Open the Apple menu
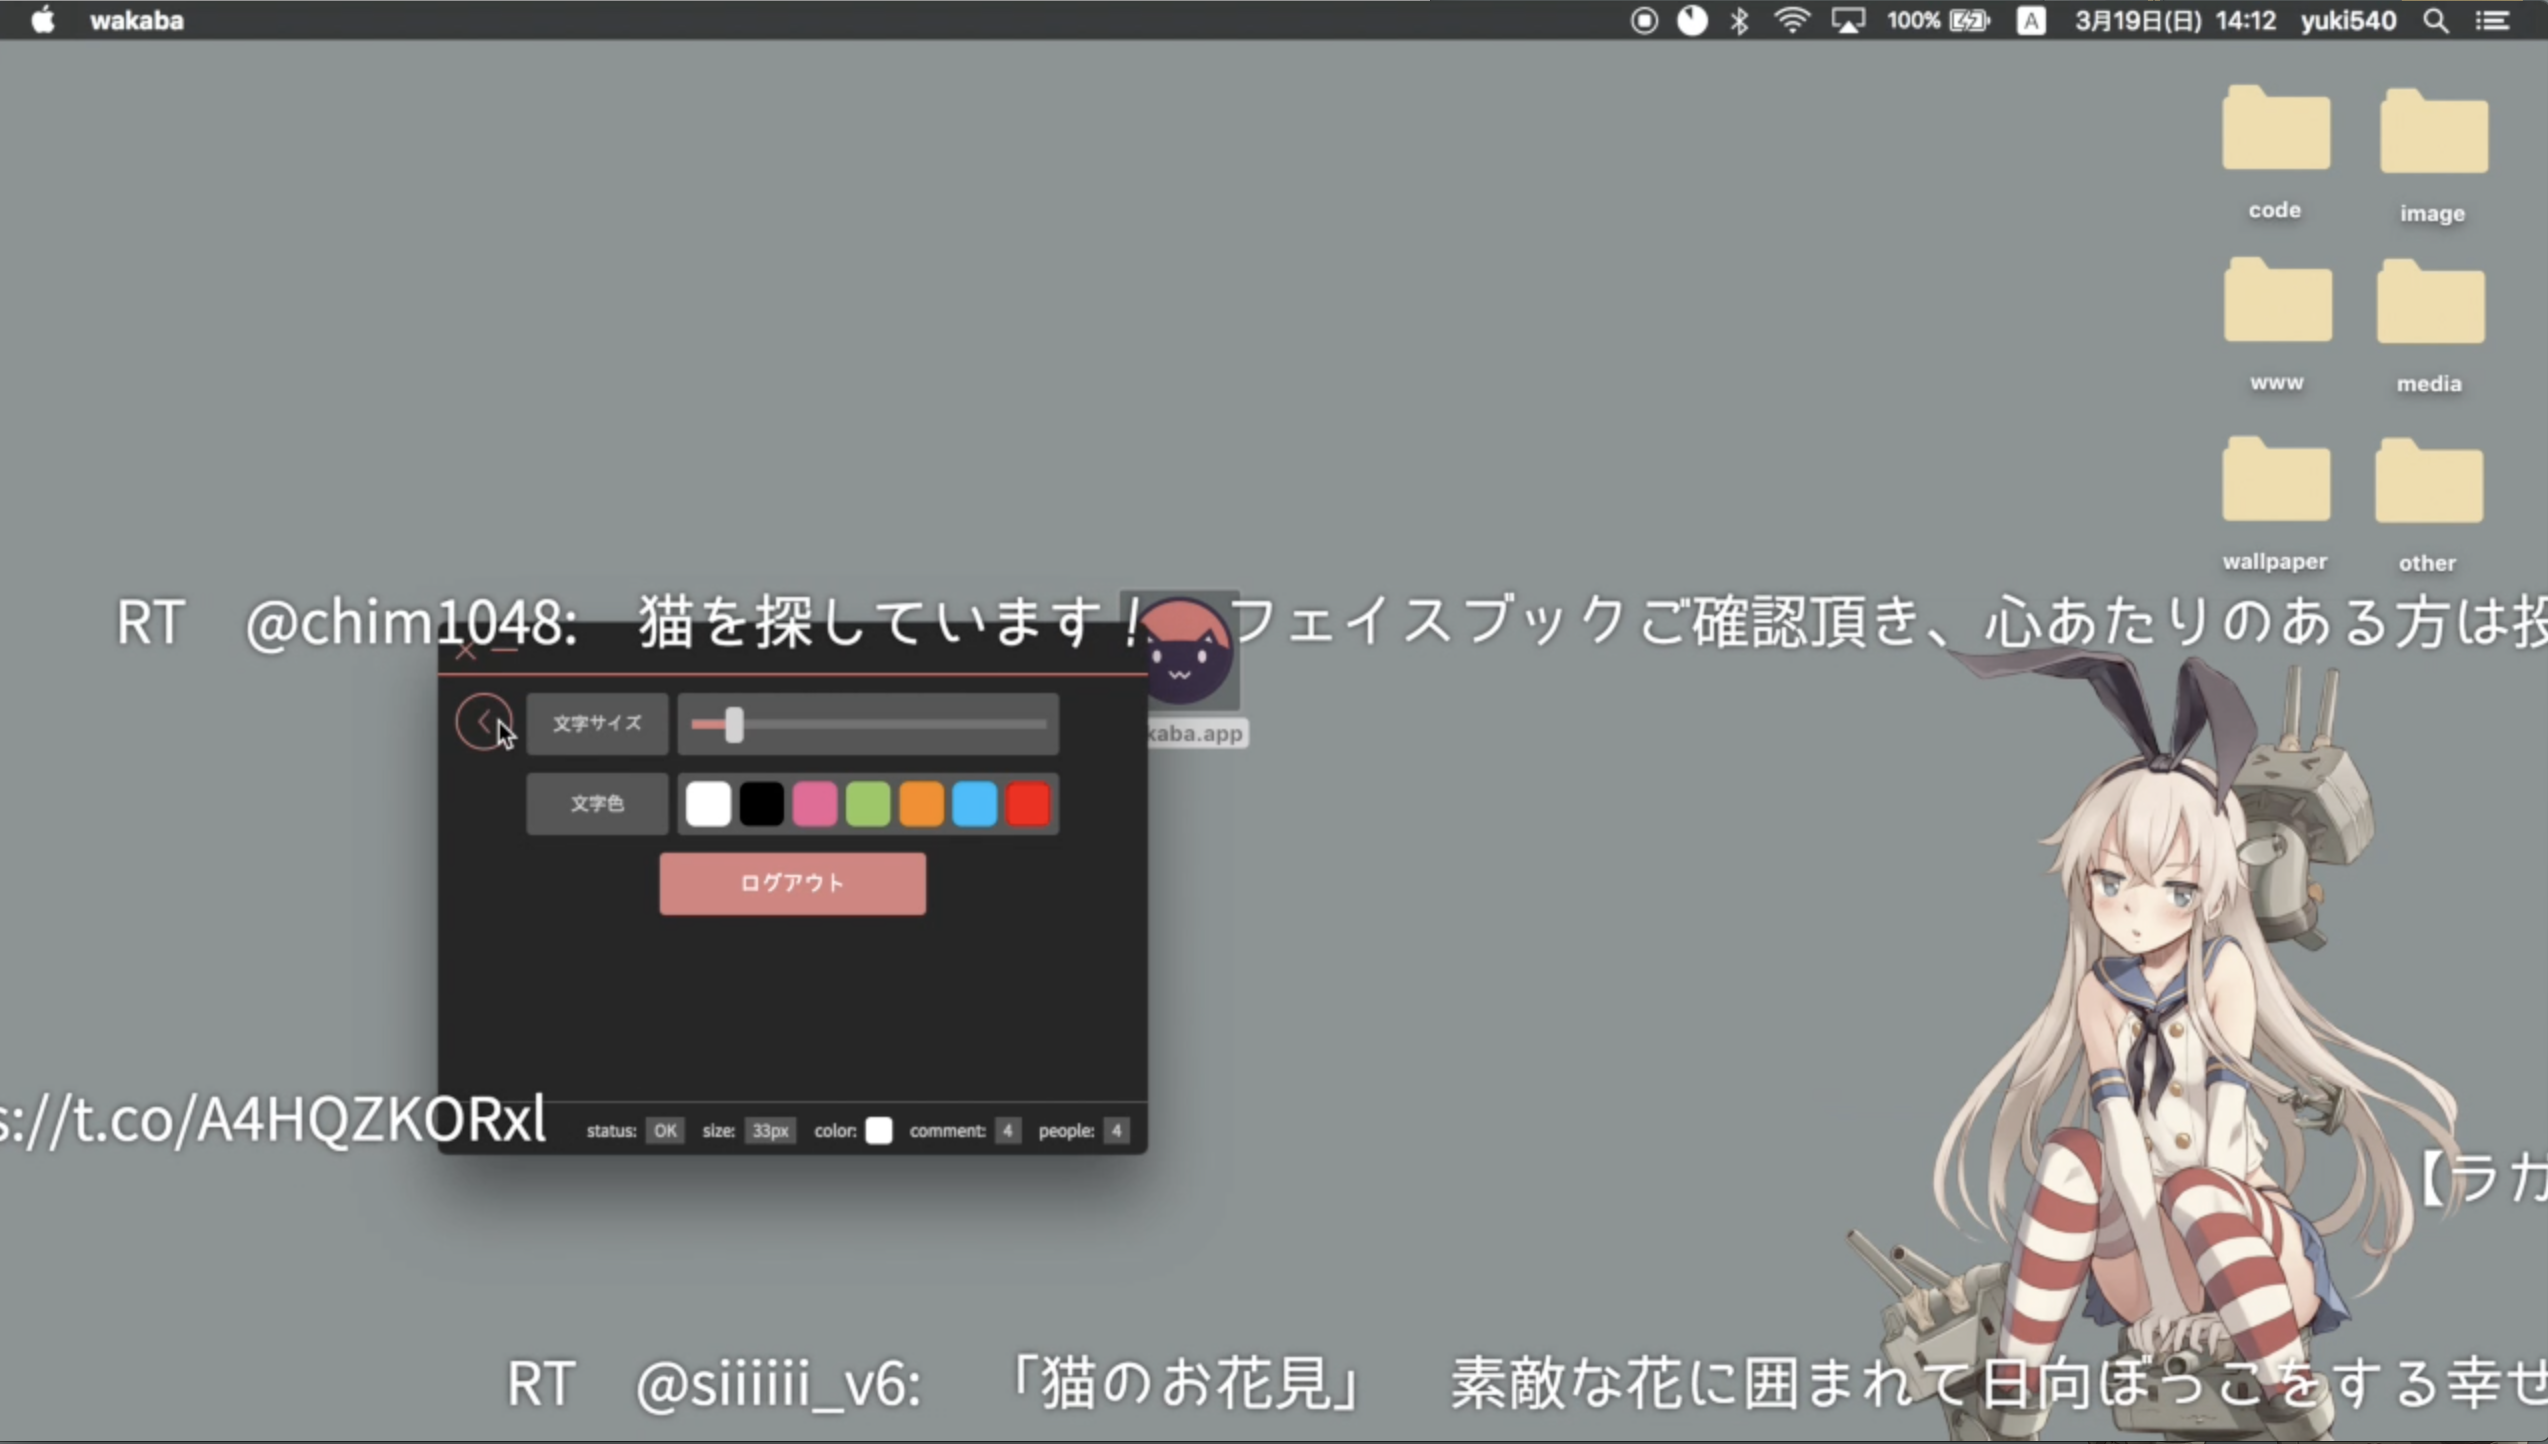 tap(42, 21)
